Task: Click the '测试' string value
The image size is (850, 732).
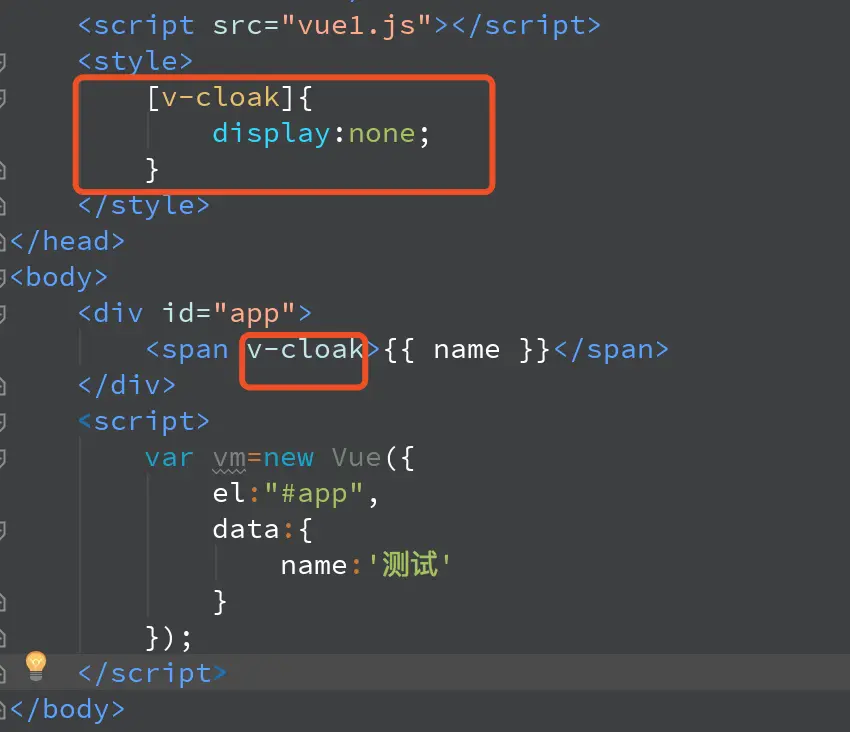Action: pyautogui.click(x=409, y=564)
